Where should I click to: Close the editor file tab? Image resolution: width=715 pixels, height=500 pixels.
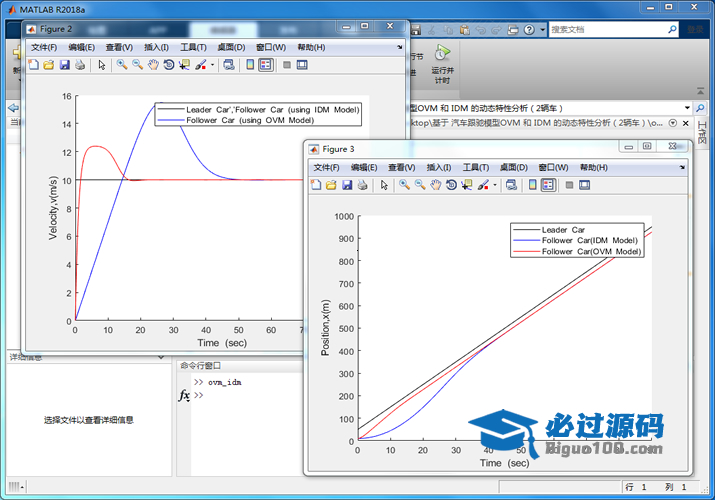coord(685,123)
